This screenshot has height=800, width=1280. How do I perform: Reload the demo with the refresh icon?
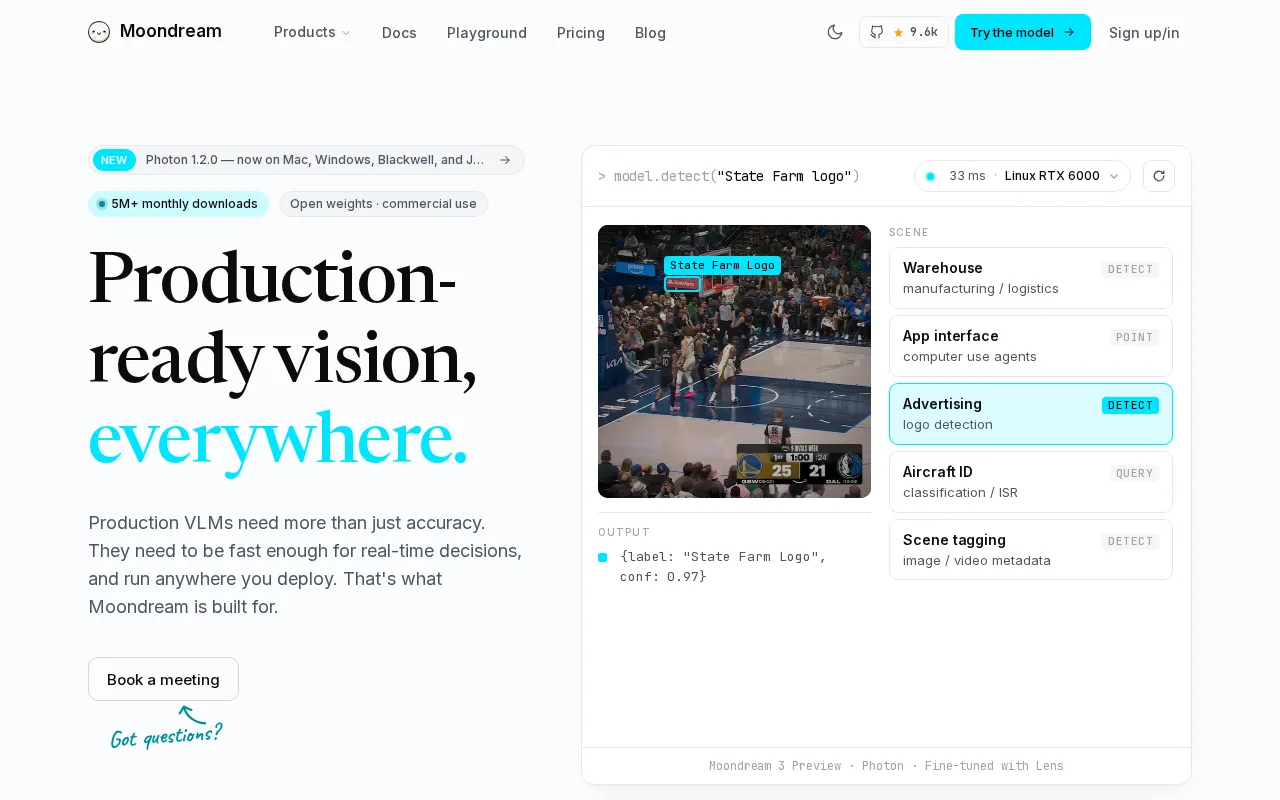click(1159, 176)
